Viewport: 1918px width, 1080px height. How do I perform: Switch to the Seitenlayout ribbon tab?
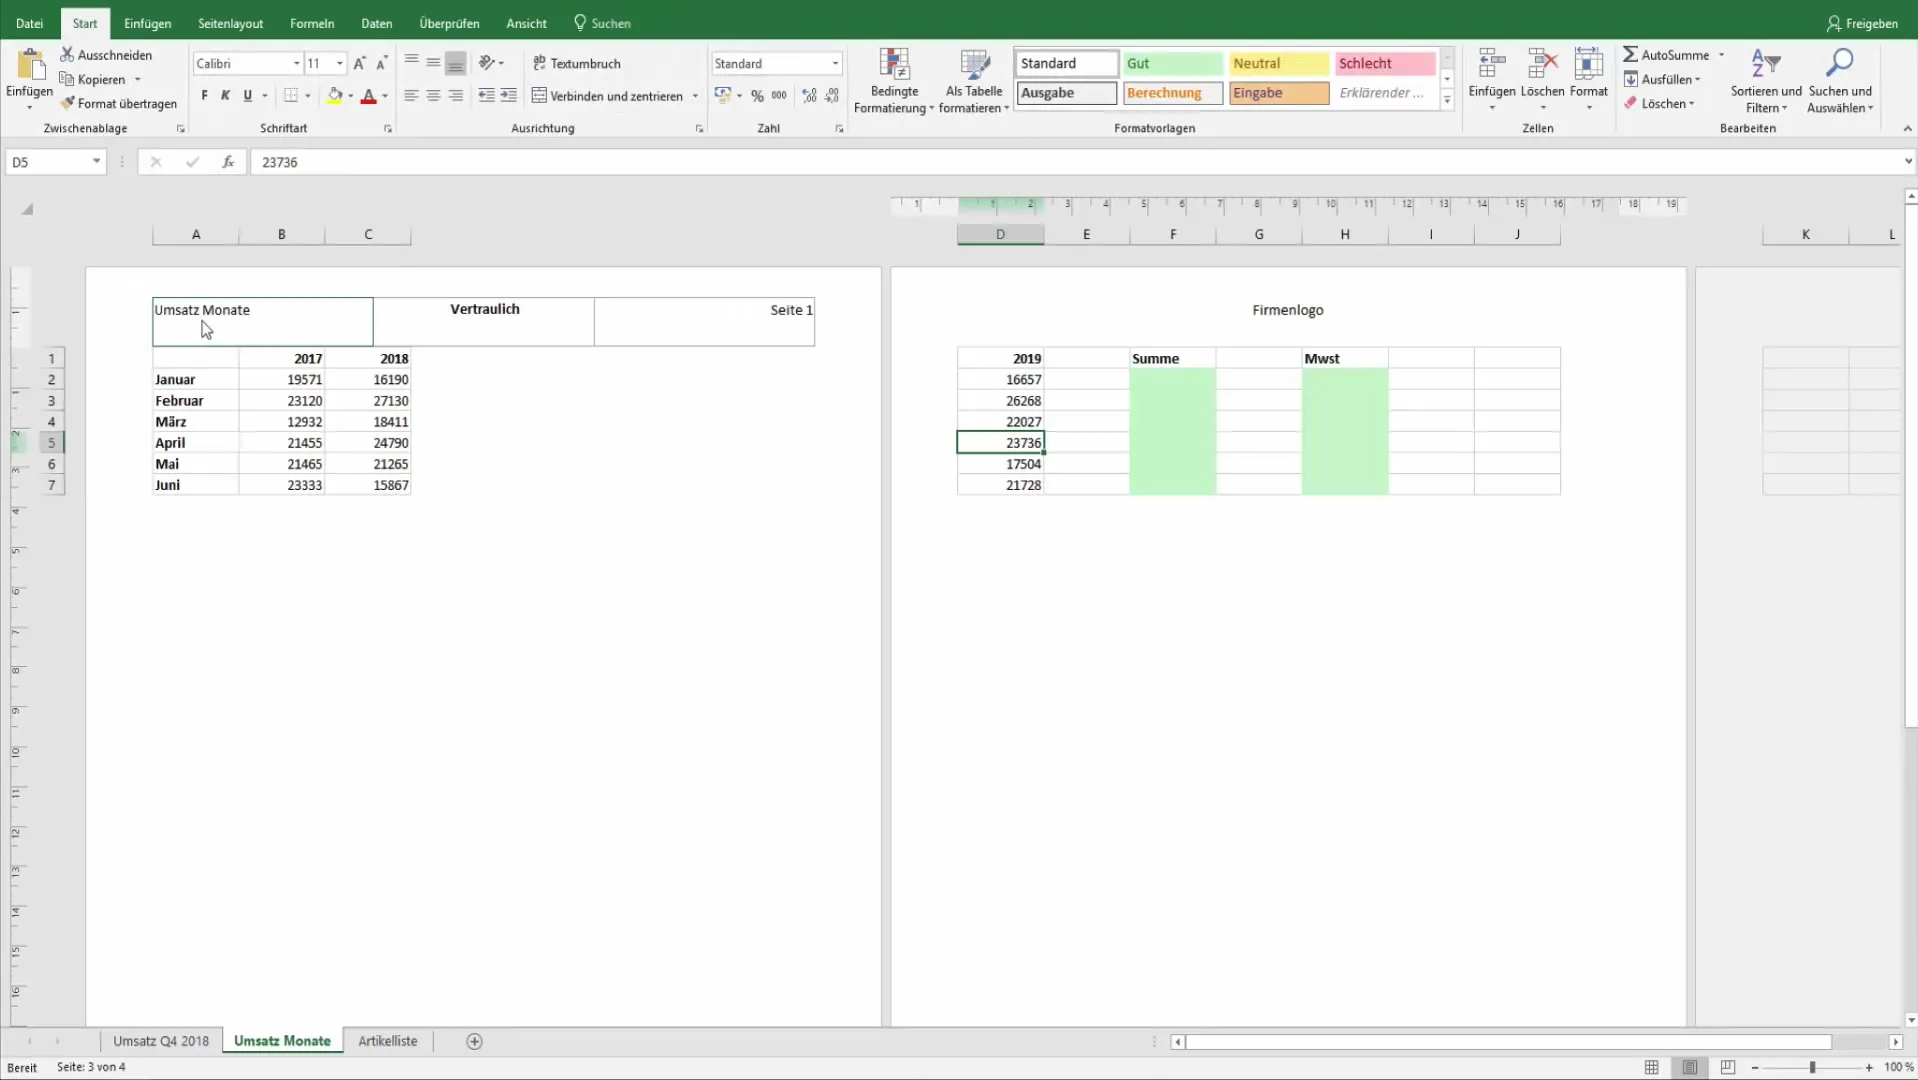[x=231, y=23]
